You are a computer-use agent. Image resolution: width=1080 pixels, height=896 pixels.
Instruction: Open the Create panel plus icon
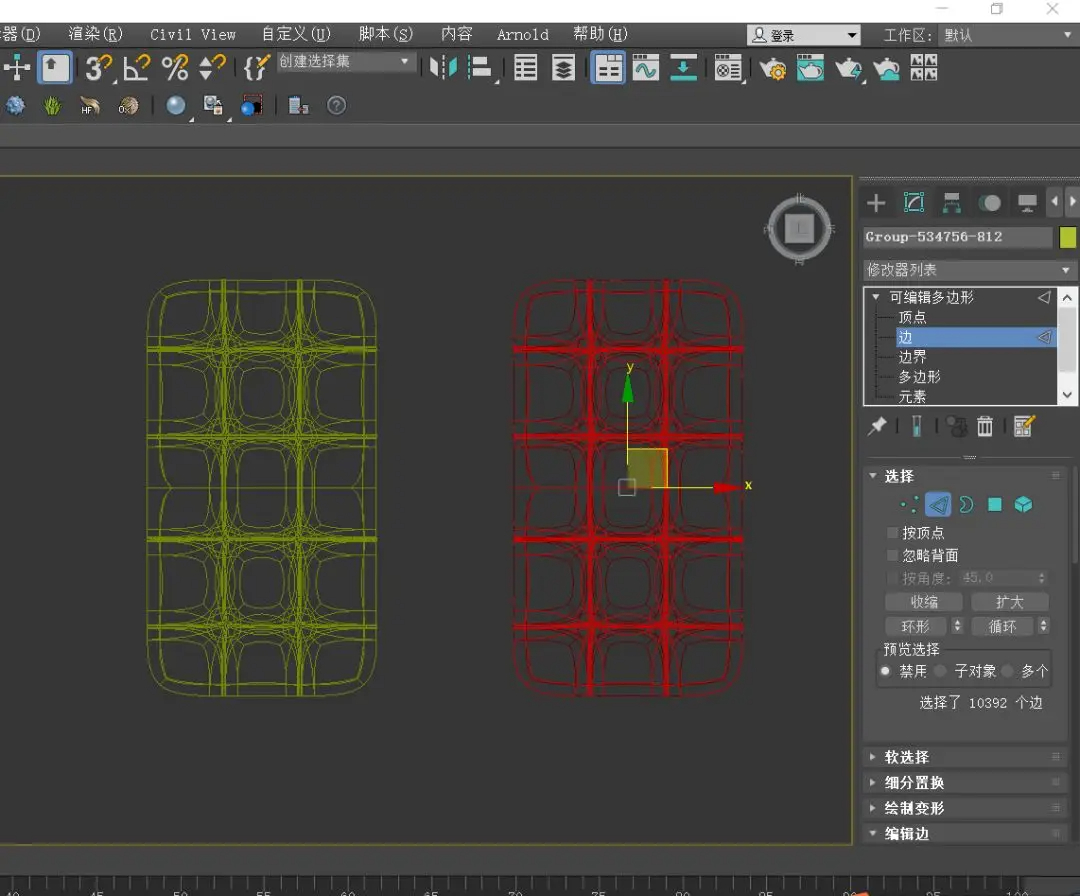pos(876,203)
